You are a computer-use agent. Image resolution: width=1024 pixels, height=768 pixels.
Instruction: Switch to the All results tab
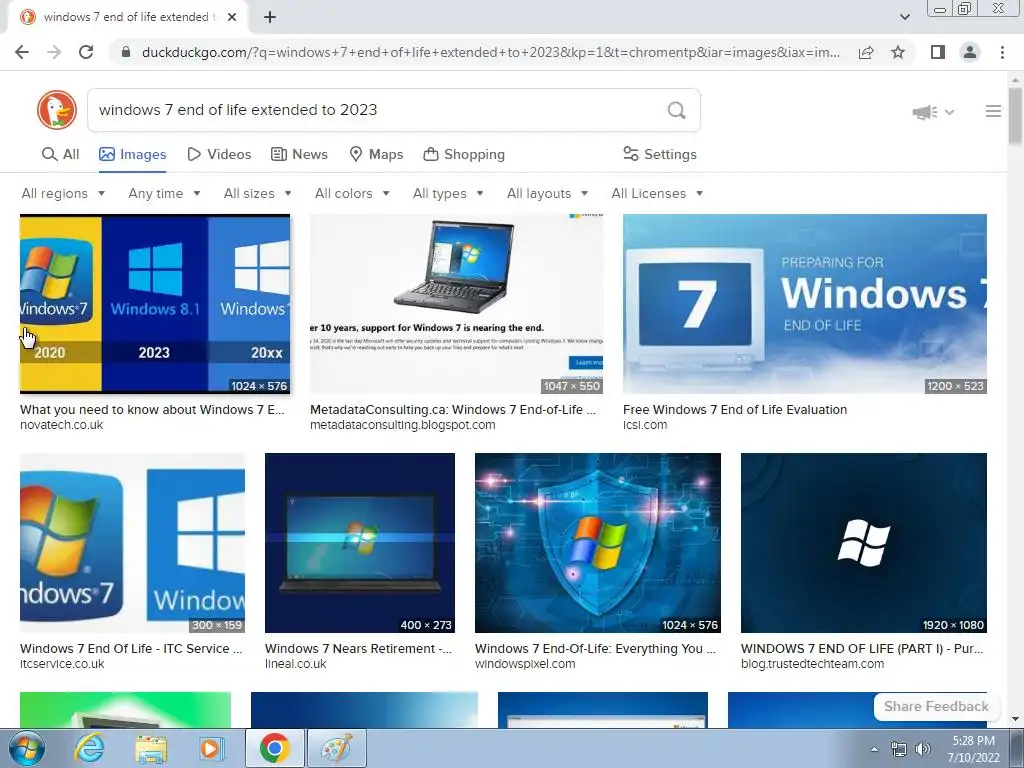tap(60, 154)
